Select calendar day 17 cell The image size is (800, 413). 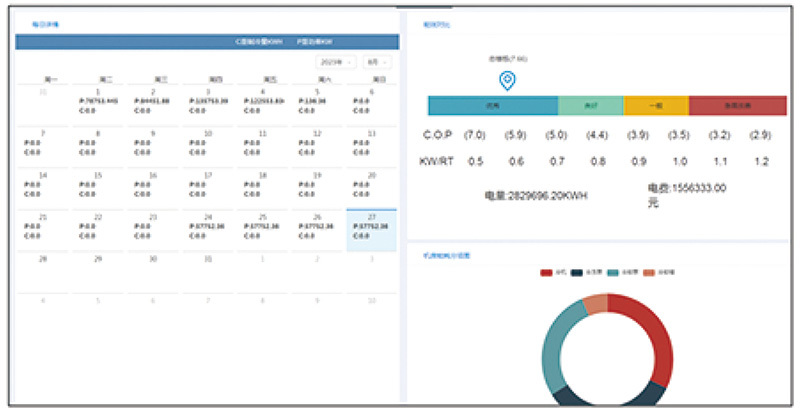click(x=207, y=188)
